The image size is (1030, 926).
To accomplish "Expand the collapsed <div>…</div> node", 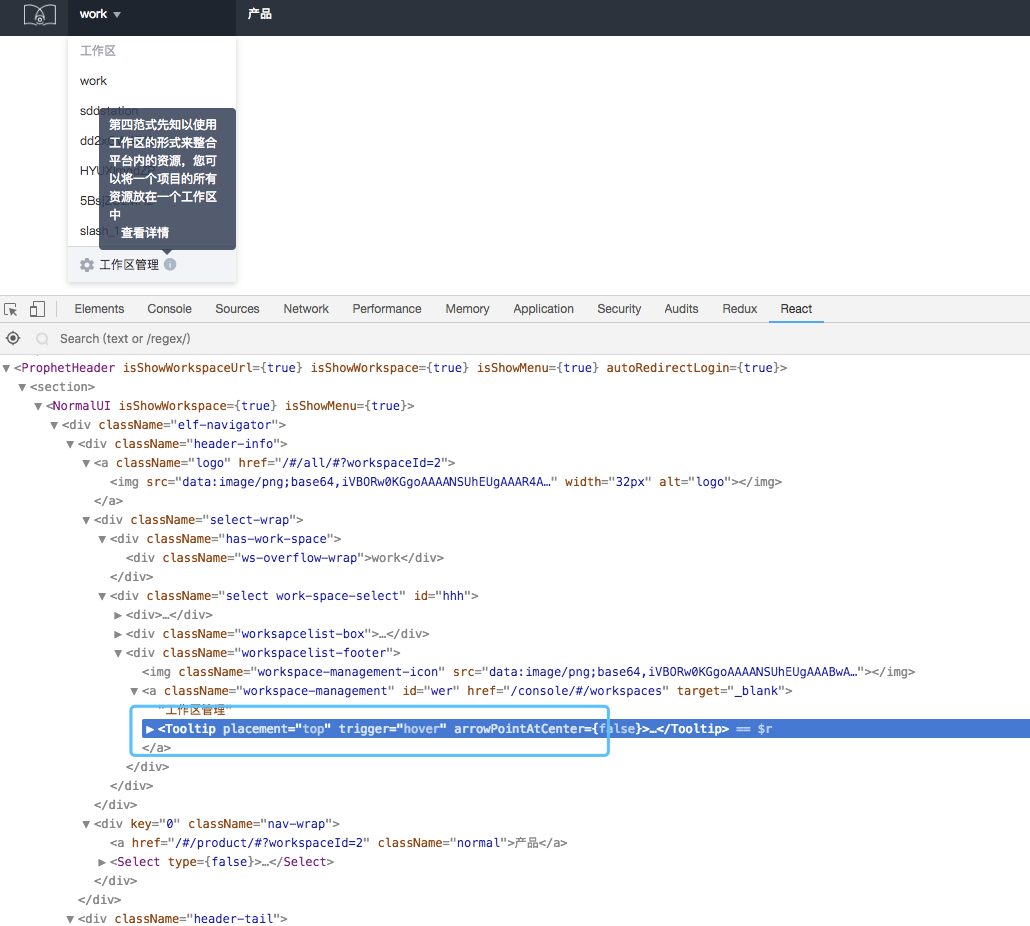I will click(118, 615).
